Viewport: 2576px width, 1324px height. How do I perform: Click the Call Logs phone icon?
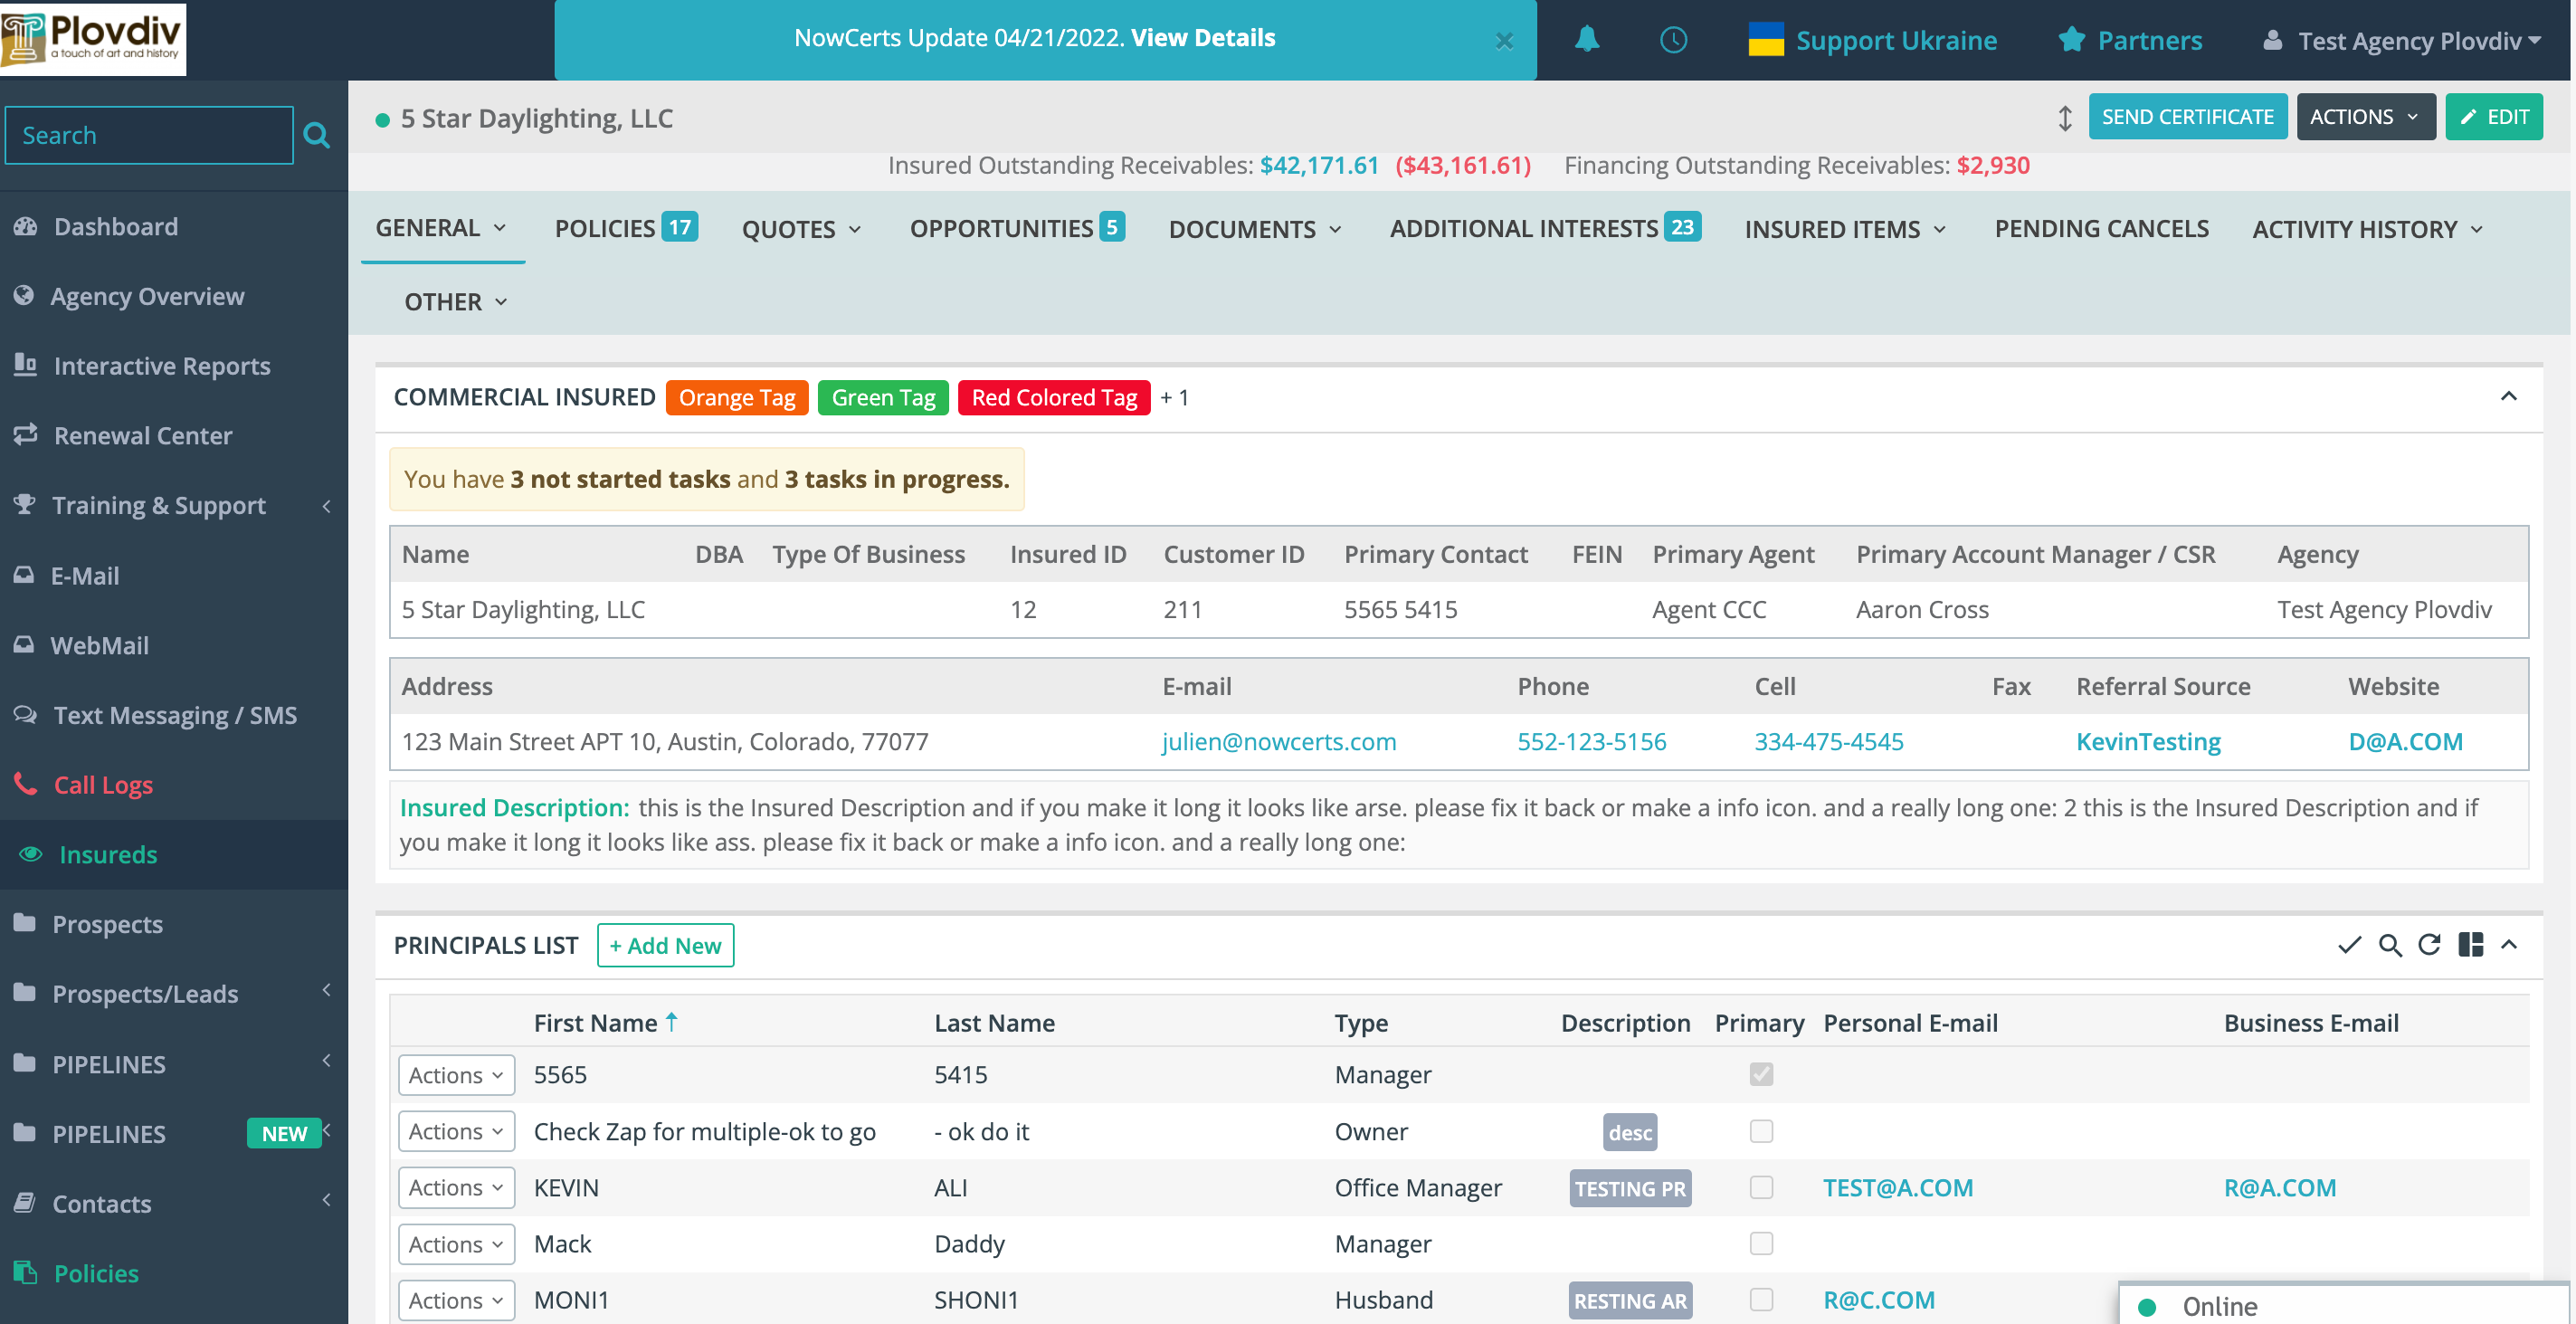pos(27,784)
